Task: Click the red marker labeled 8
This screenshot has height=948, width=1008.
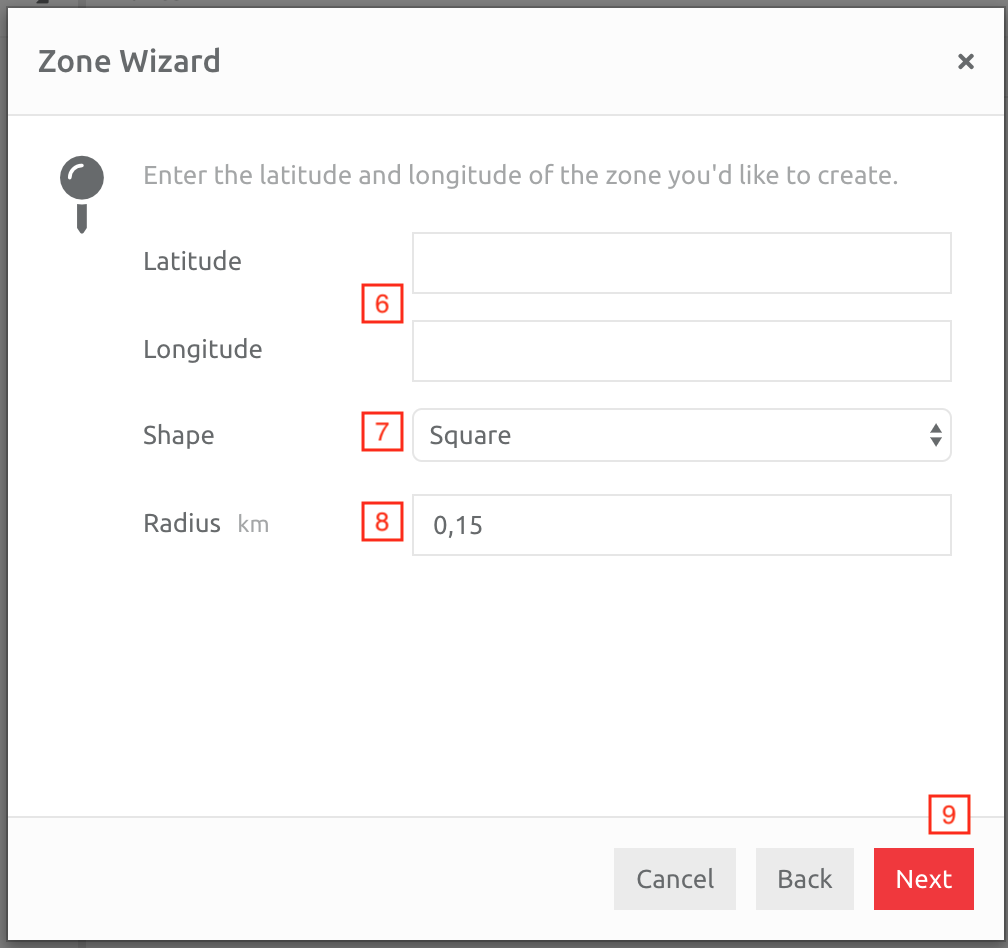Action: pos(382,521)
